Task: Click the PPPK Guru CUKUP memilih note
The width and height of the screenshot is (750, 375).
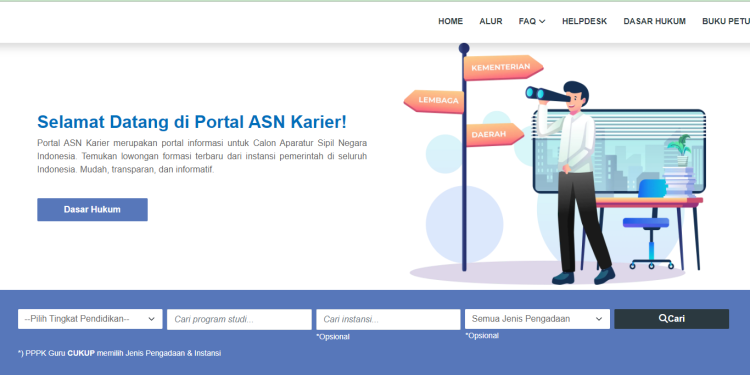Action: pyautogui.click(x=120, y=353)
